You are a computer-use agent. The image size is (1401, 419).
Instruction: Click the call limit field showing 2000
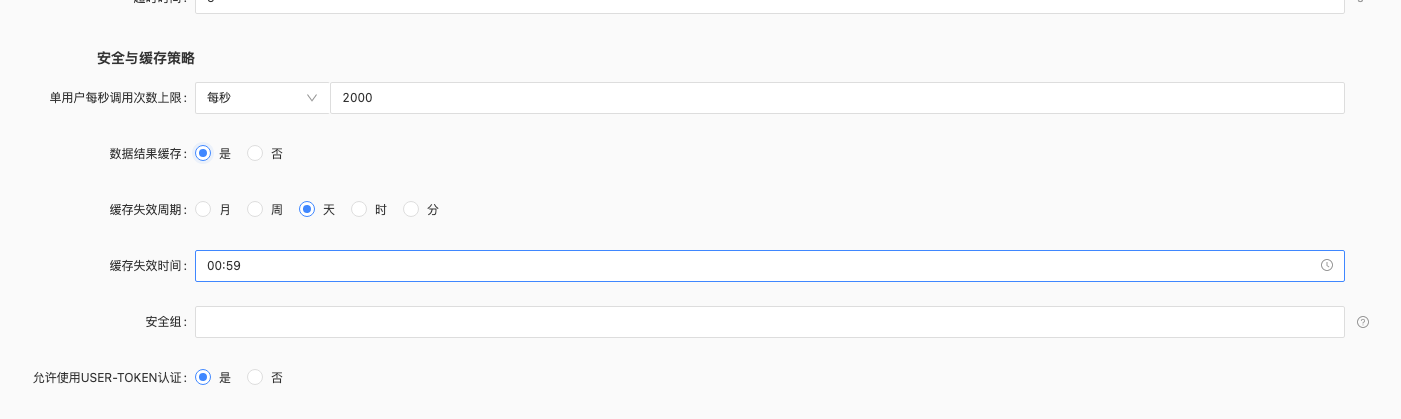(x=837, y=98)
